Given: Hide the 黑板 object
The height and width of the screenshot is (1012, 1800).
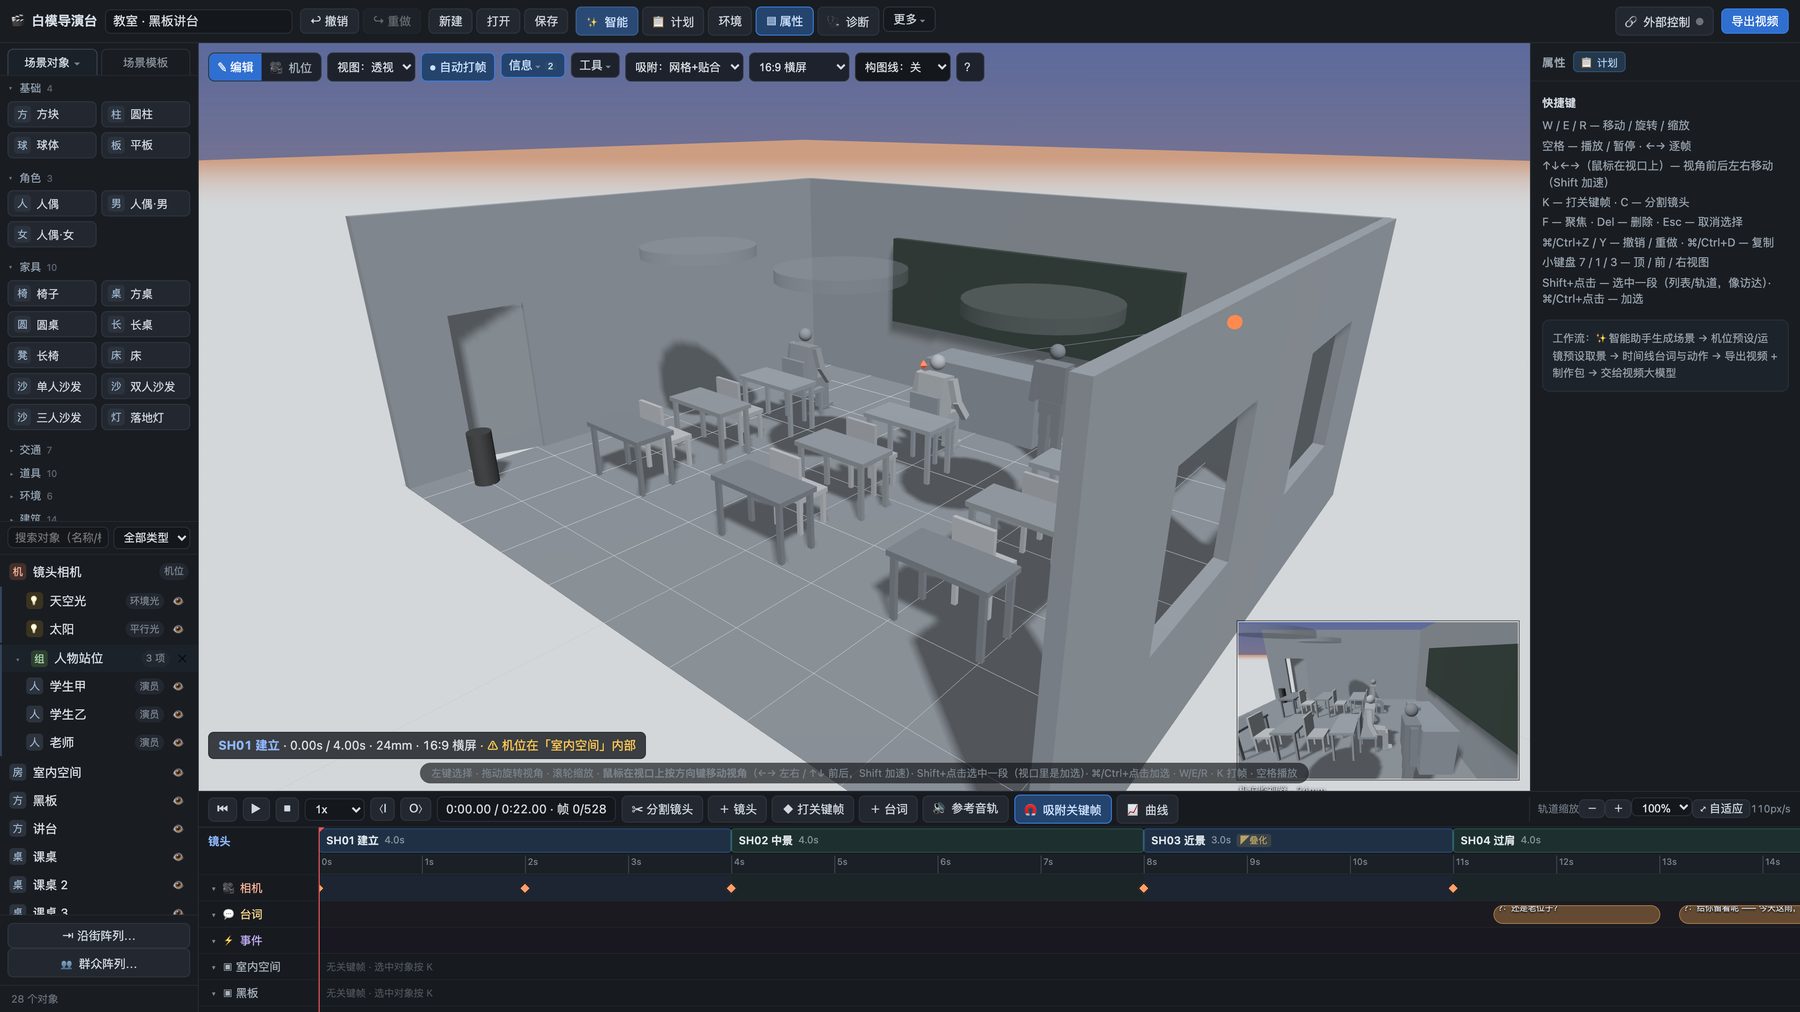Looking at the screenshot, I should click(178, 800).
